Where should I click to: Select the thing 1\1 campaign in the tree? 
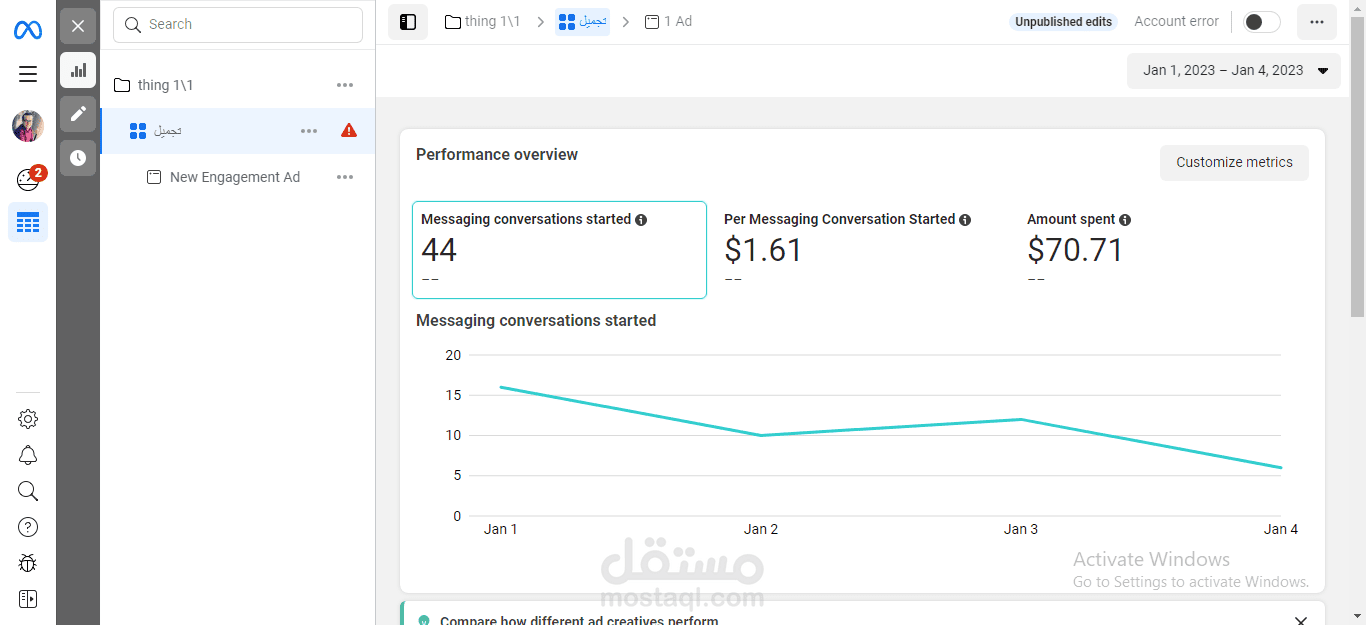(165, 85)
